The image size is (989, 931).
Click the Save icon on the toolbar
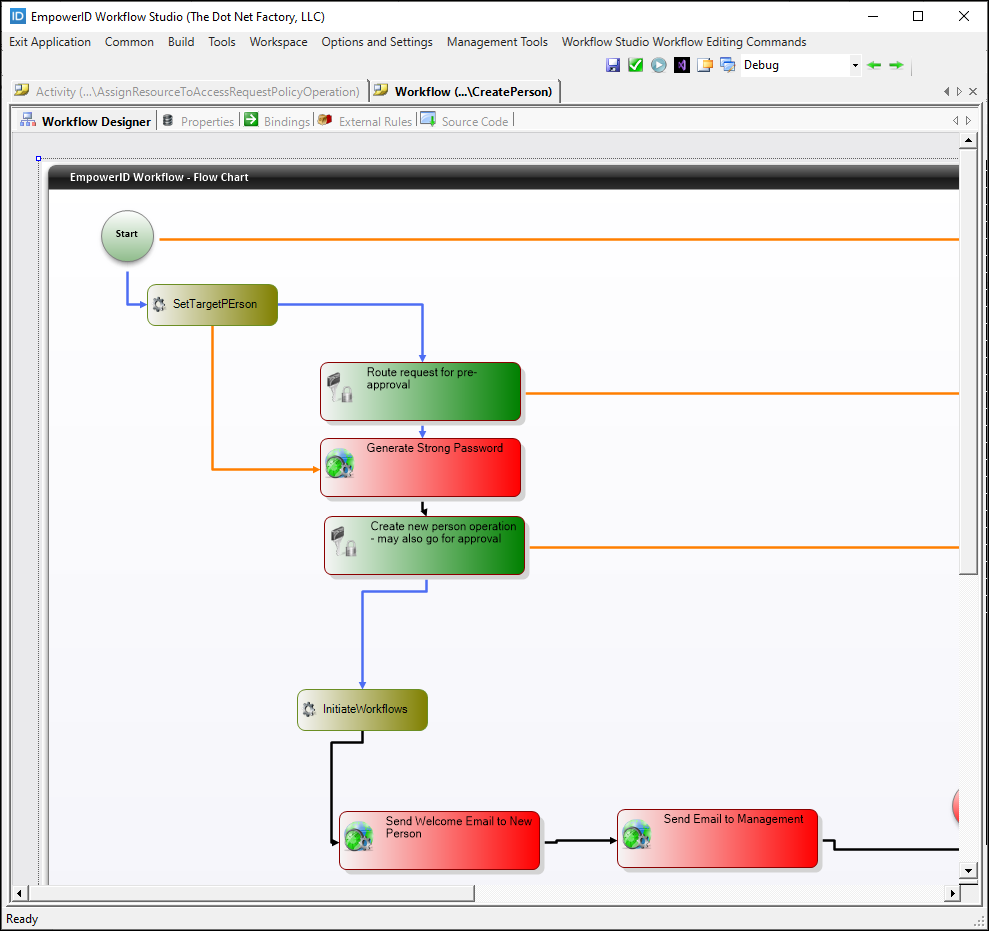(613, 64)
